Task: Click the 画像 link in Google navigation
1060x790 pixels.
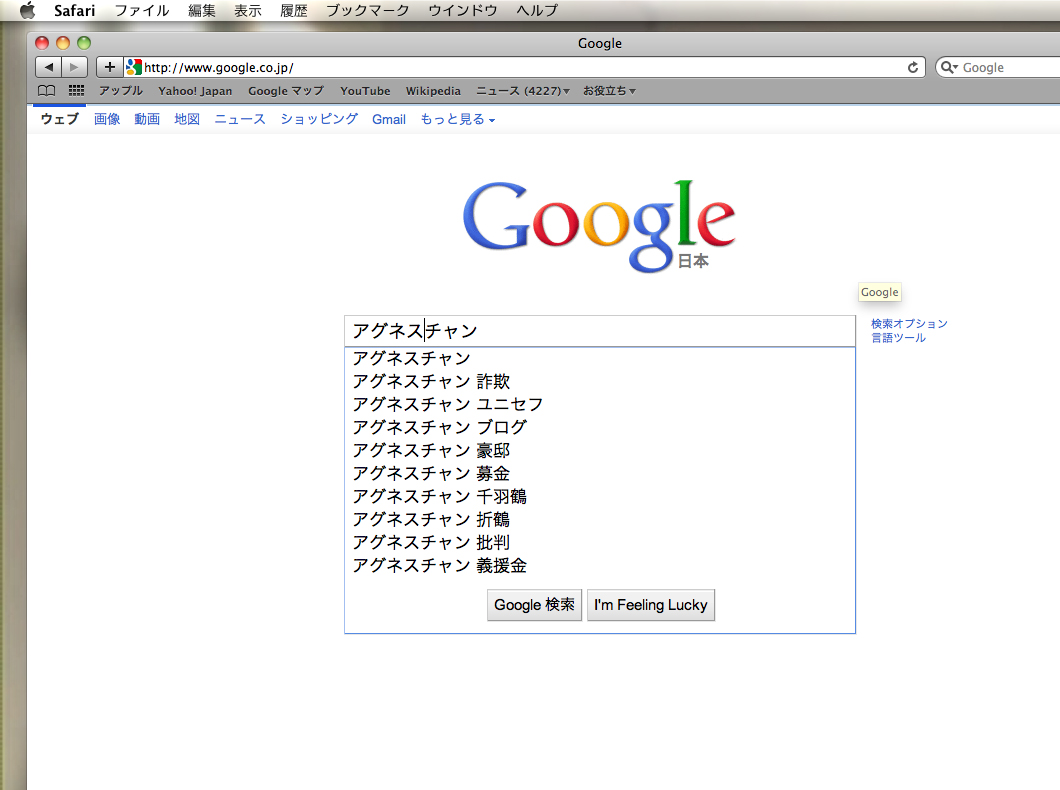Action: click(x=107, y=119)
